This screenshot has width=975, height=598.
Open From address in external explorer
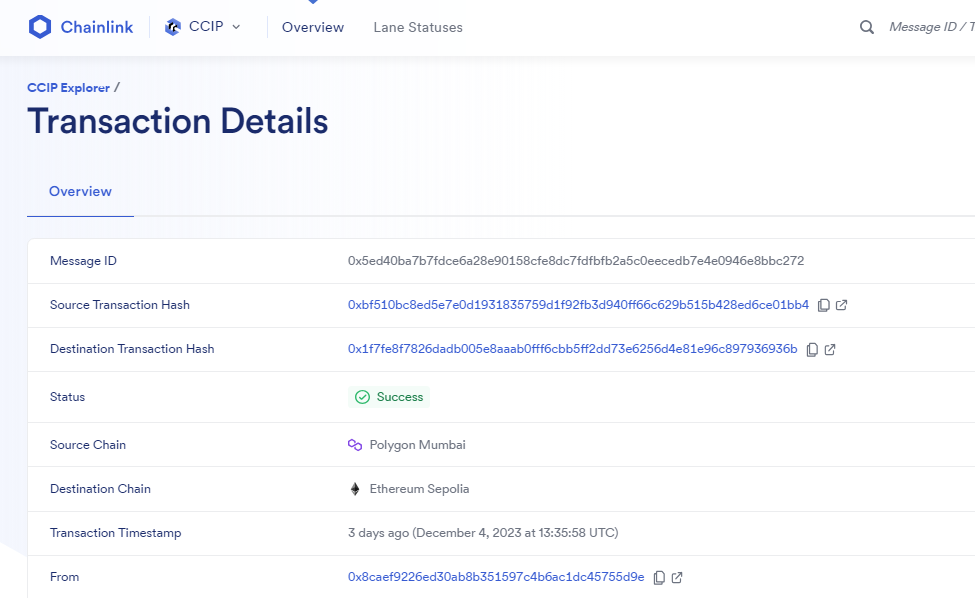677,577
